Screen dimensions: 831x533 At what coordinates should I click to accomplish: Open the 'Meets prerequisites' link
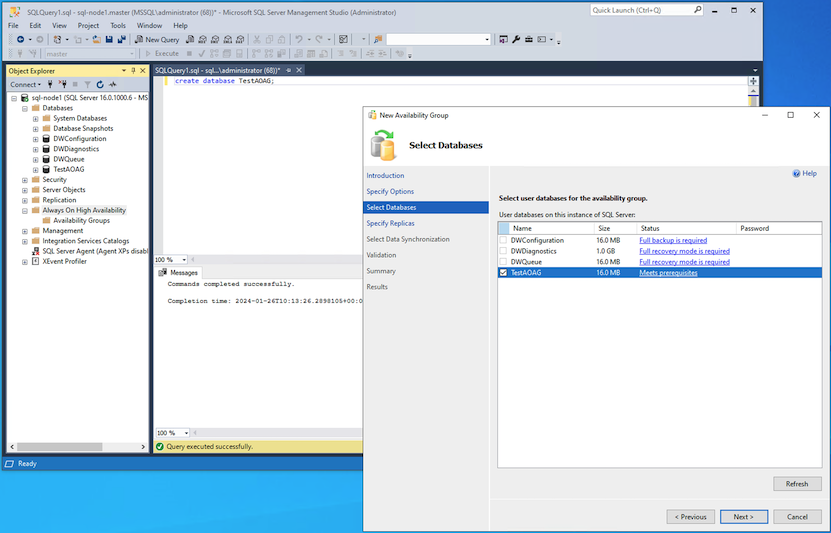click(668, 272)
